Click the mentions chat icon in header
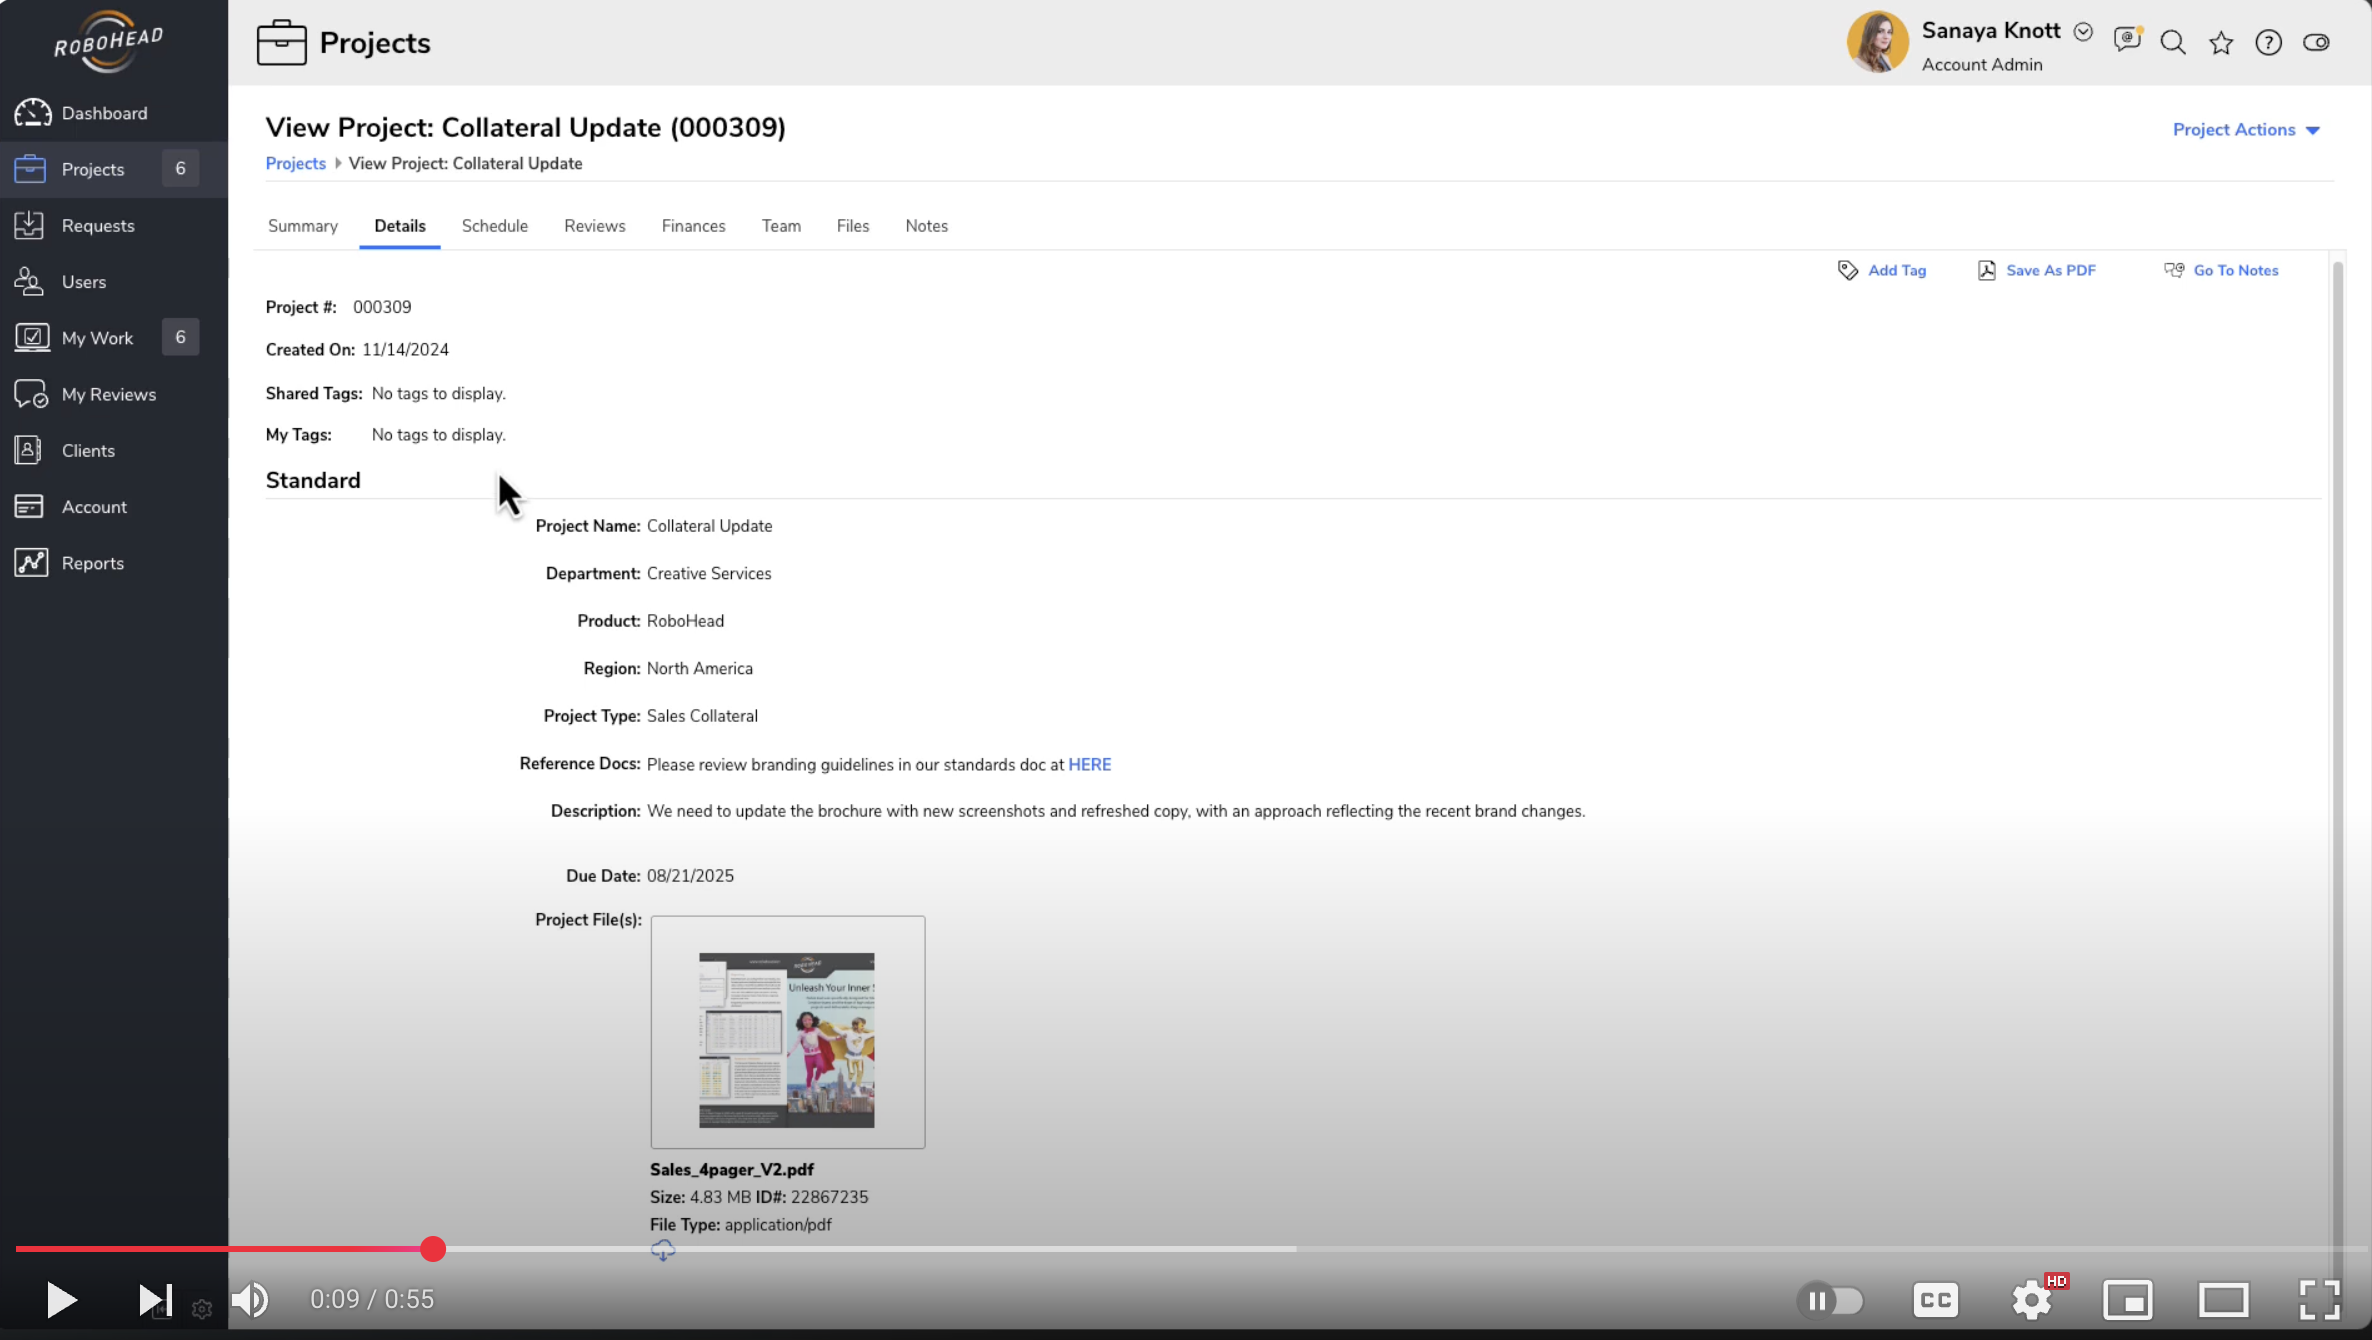This screenshot has width=2372, height=1340. coord(2127,41)
